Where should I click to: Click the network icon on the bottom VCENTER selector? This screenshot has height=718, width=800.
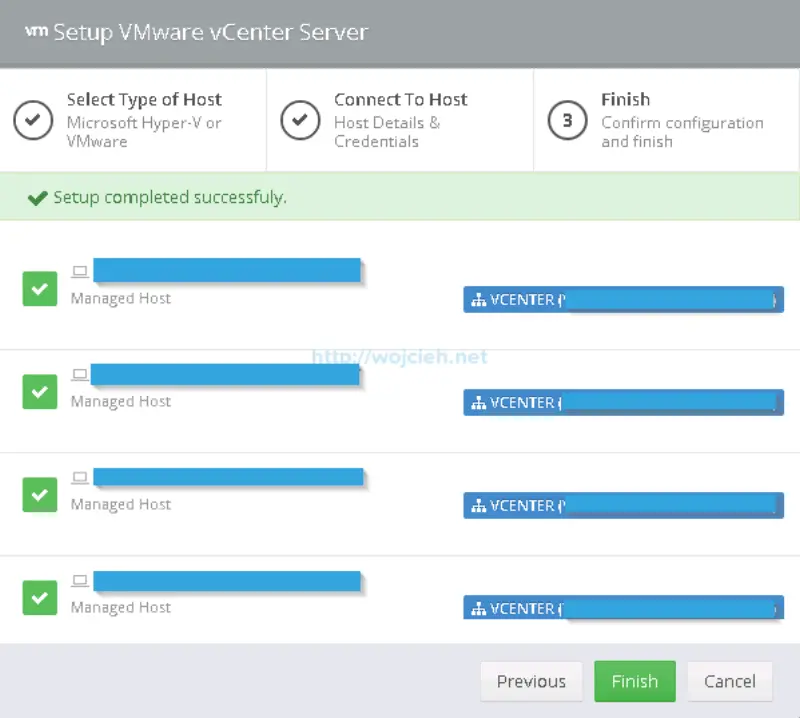click(x=478, y=608)
